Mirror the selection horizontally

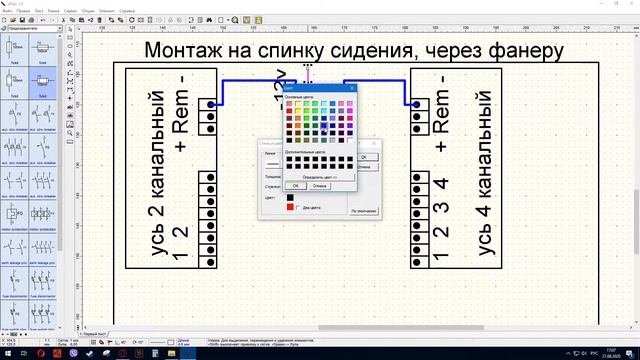141,20
